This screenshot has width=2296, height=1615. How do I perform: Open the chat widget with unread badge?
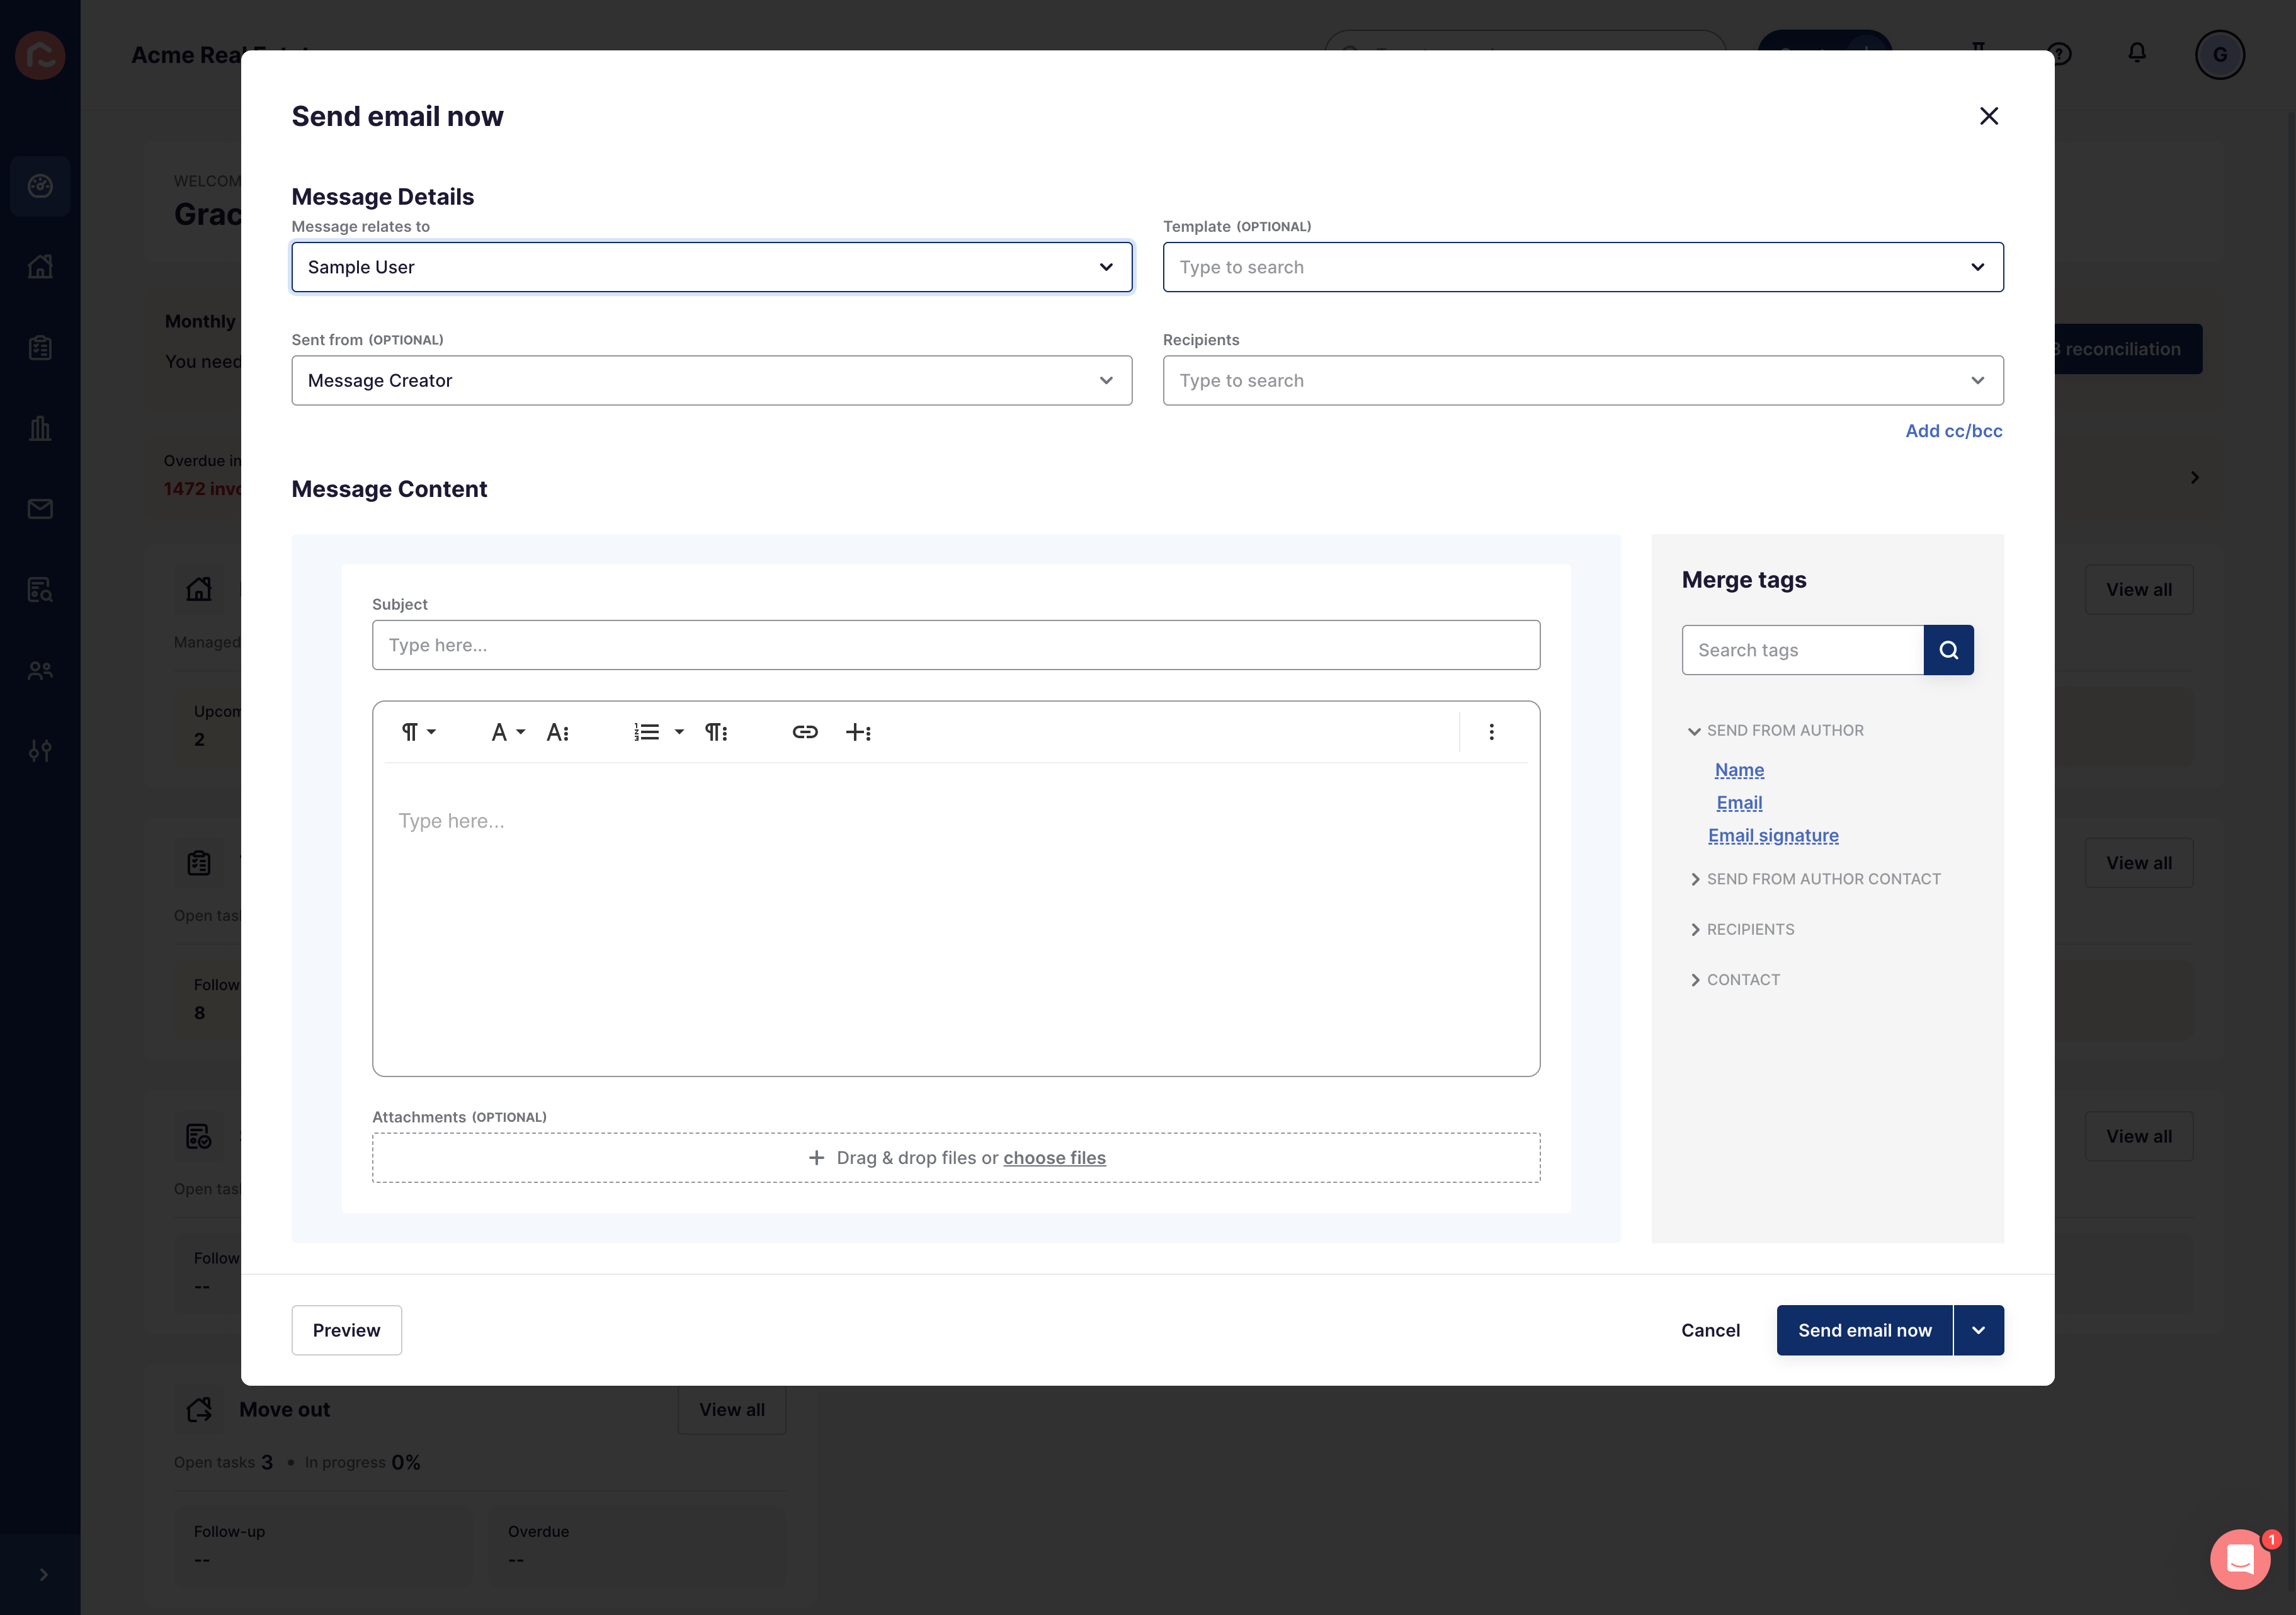click(2240, 1558)
